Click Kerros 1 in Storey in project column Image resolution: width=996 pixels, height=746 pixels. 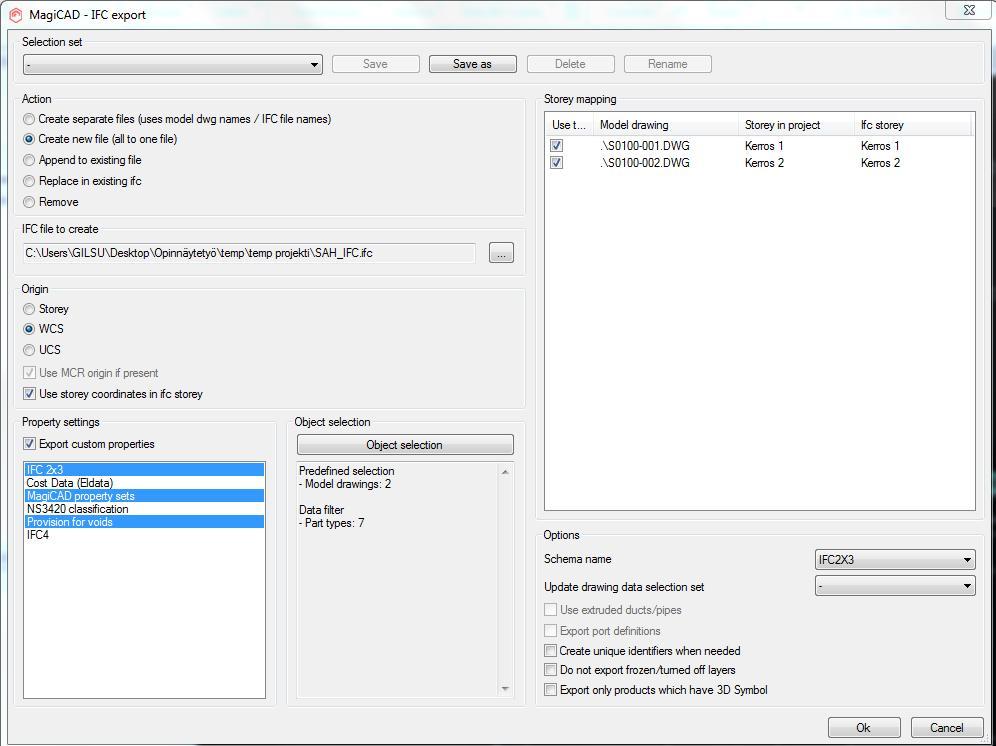[764, 146]
